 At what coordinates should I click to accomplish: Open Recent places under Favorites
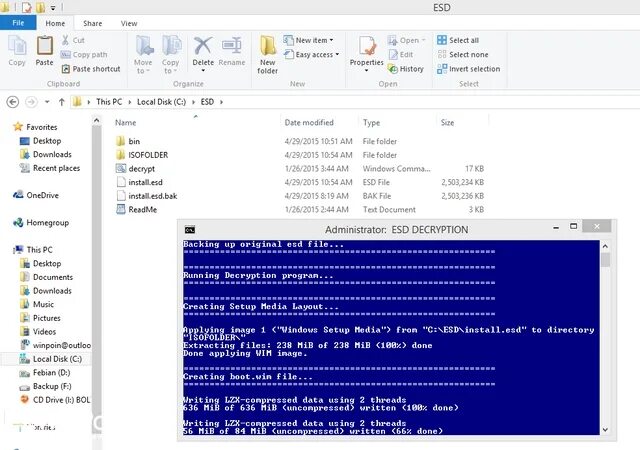(x=50, y=168)
